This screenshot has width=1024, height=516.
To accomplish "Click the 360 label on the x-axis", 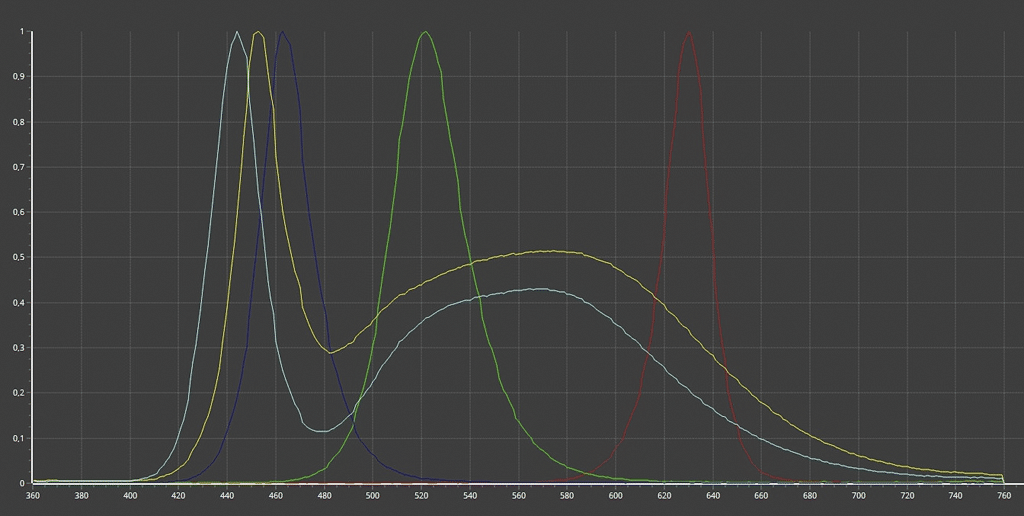I will point(33,495).
